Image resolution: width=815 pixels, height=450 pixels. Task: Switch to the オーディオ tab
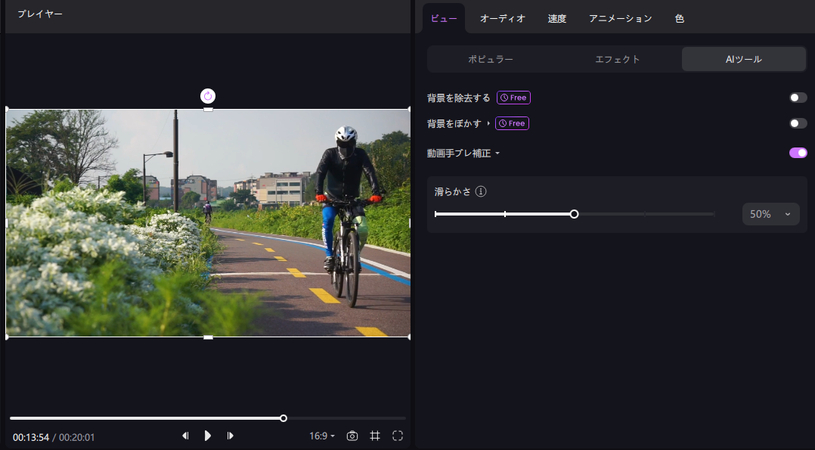pos(502,18)
